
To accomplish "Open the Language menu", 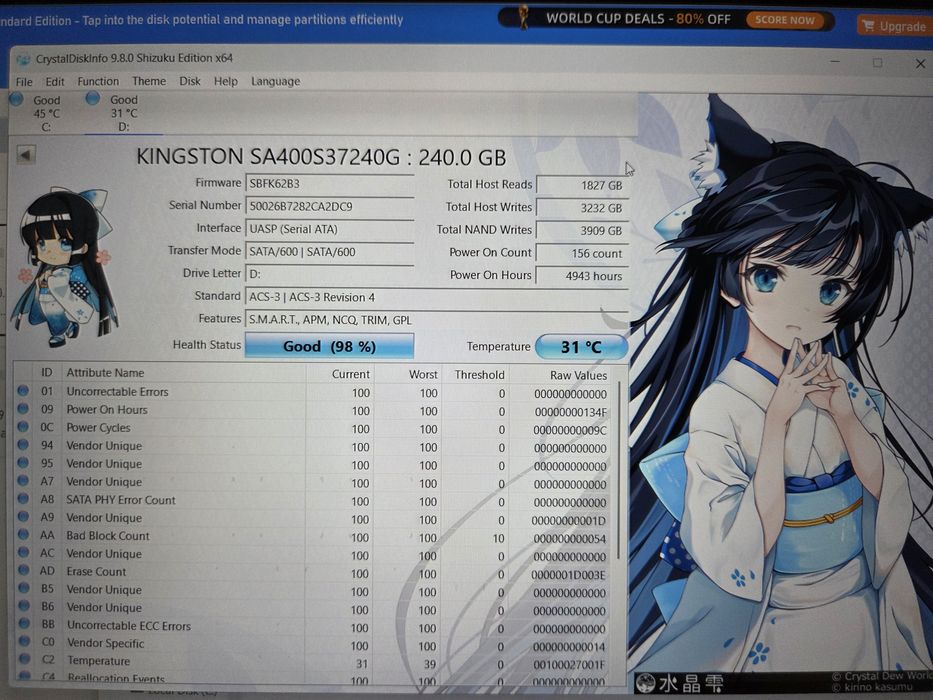I will click(275, 82).
